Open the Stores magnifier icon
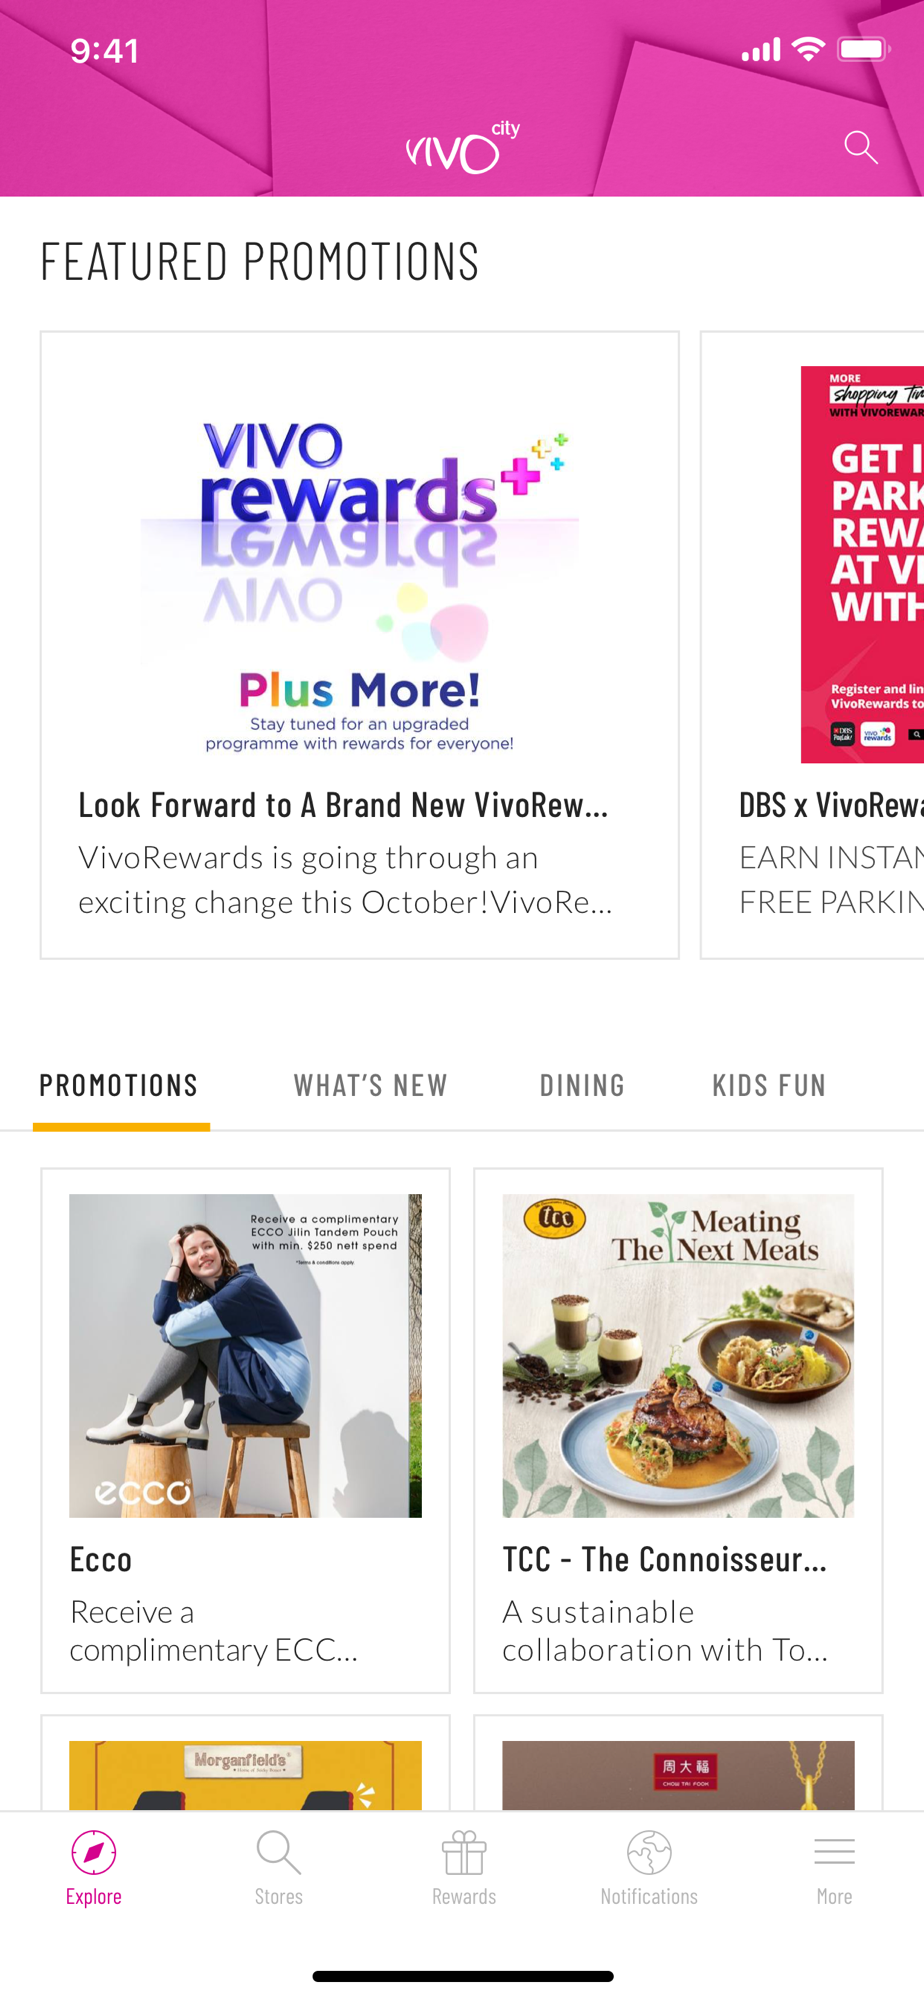 coord(279,1852)
